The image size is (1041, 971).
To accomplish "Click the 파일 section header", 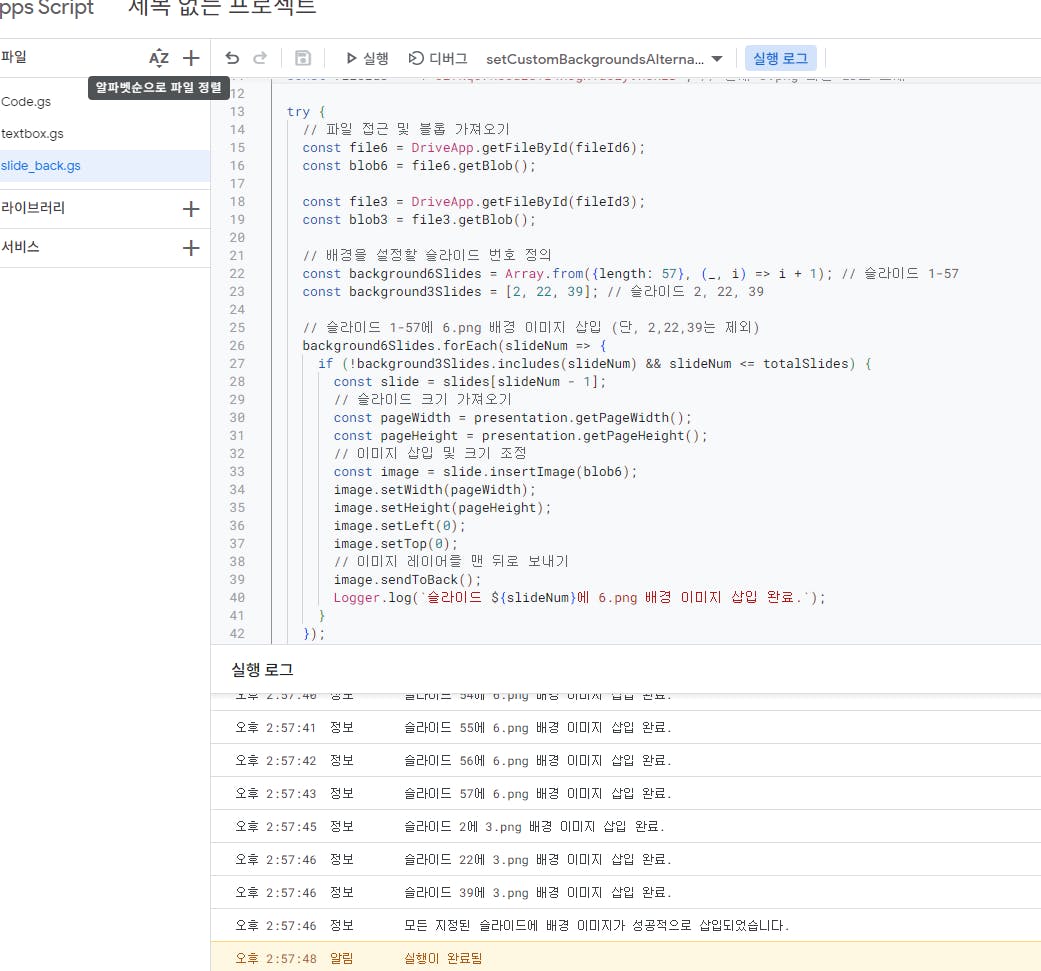I will 14,57.
